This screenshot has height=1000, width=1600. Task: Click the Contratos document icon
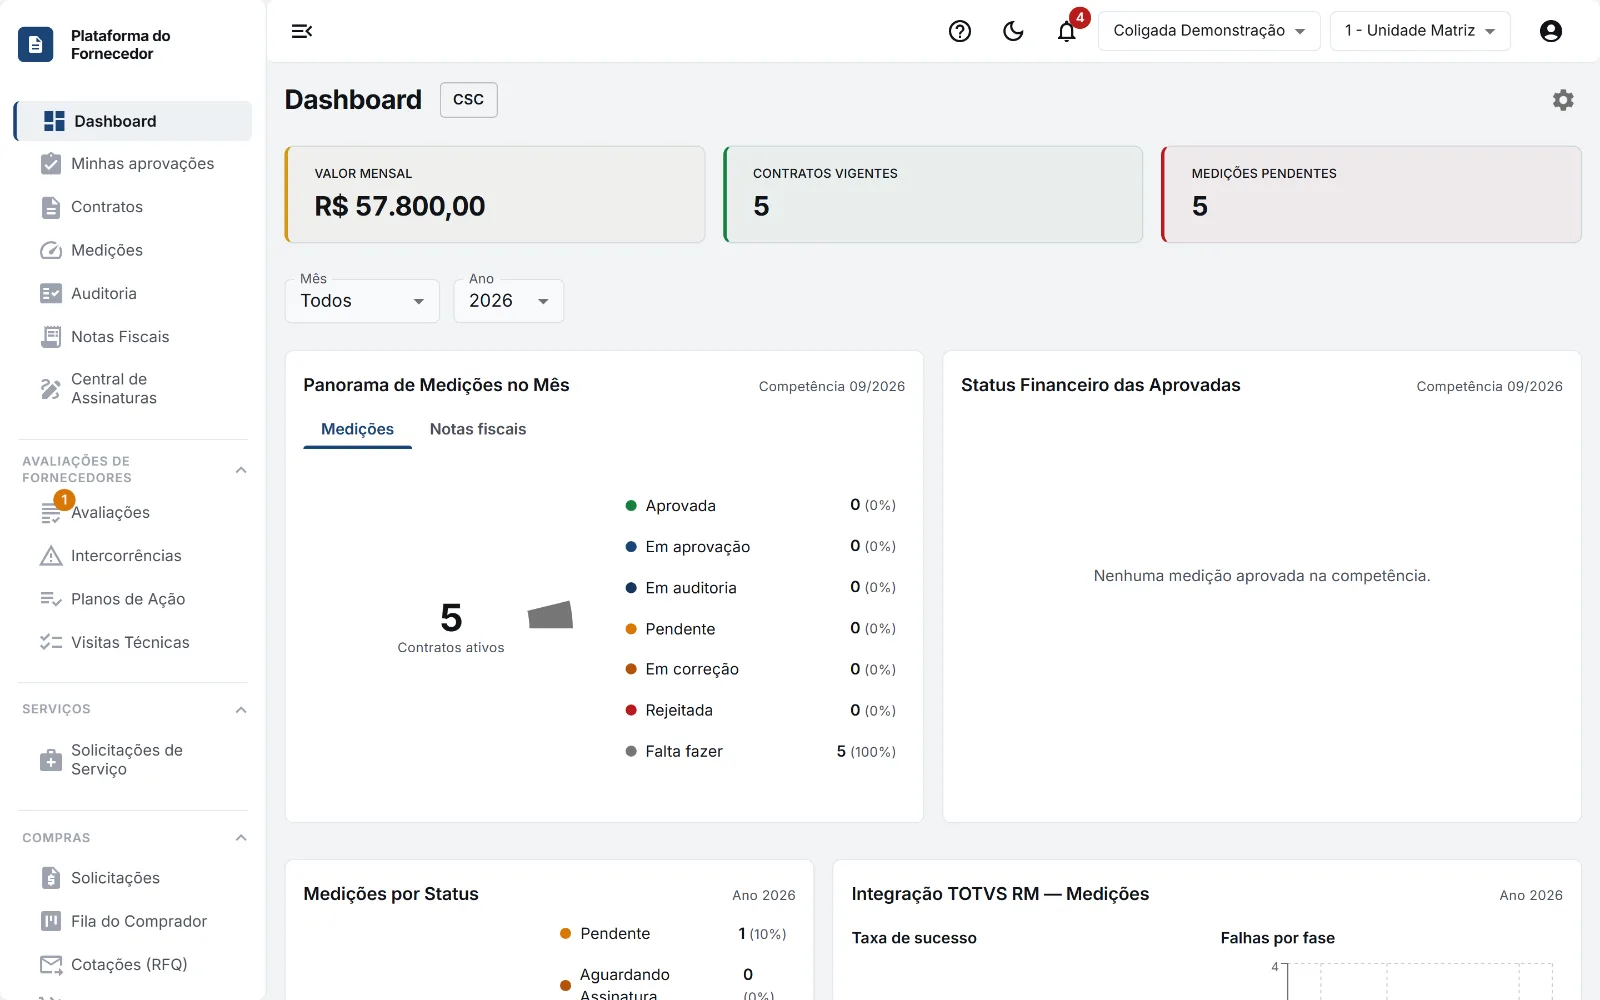coord(51,207)
